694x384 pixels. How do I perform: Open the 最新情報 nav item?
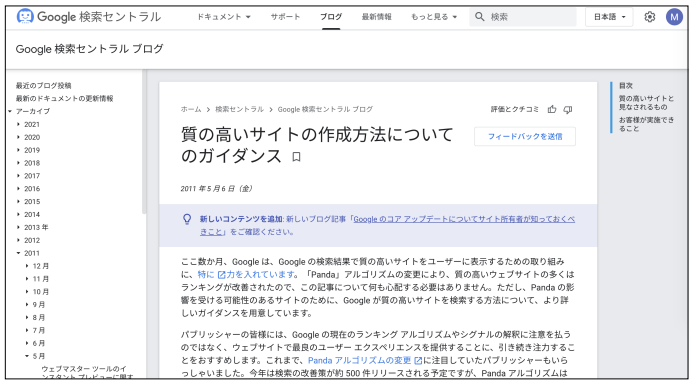(x=377, y=17)
